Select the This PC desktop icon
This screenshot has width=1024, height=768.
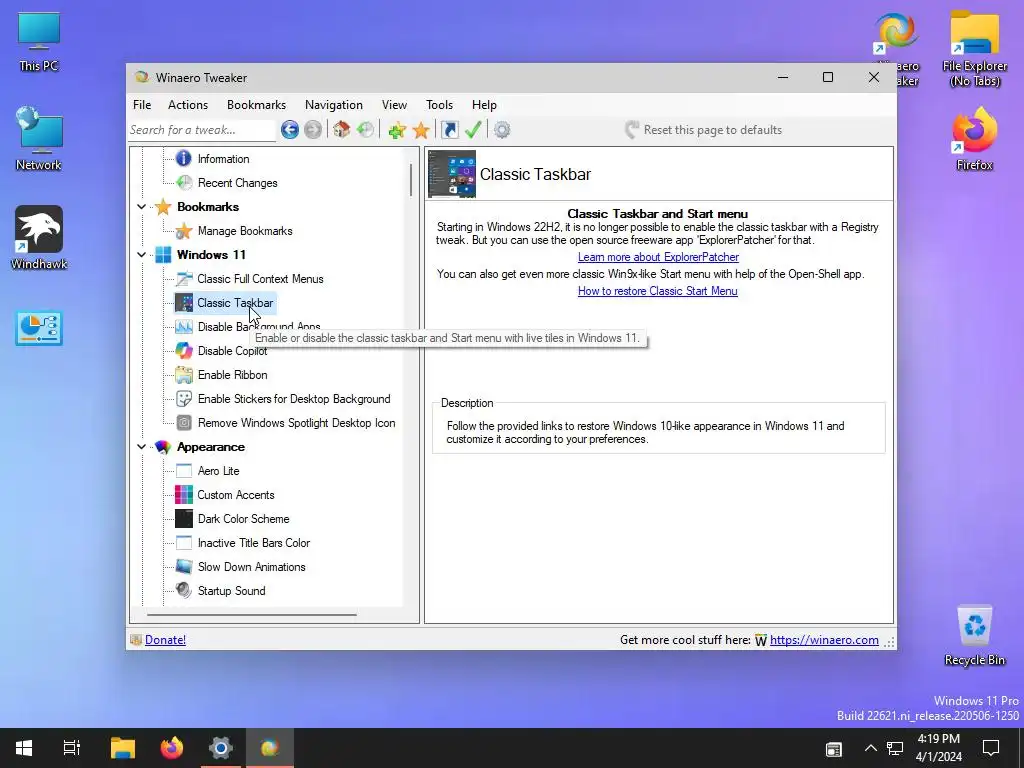39,42
